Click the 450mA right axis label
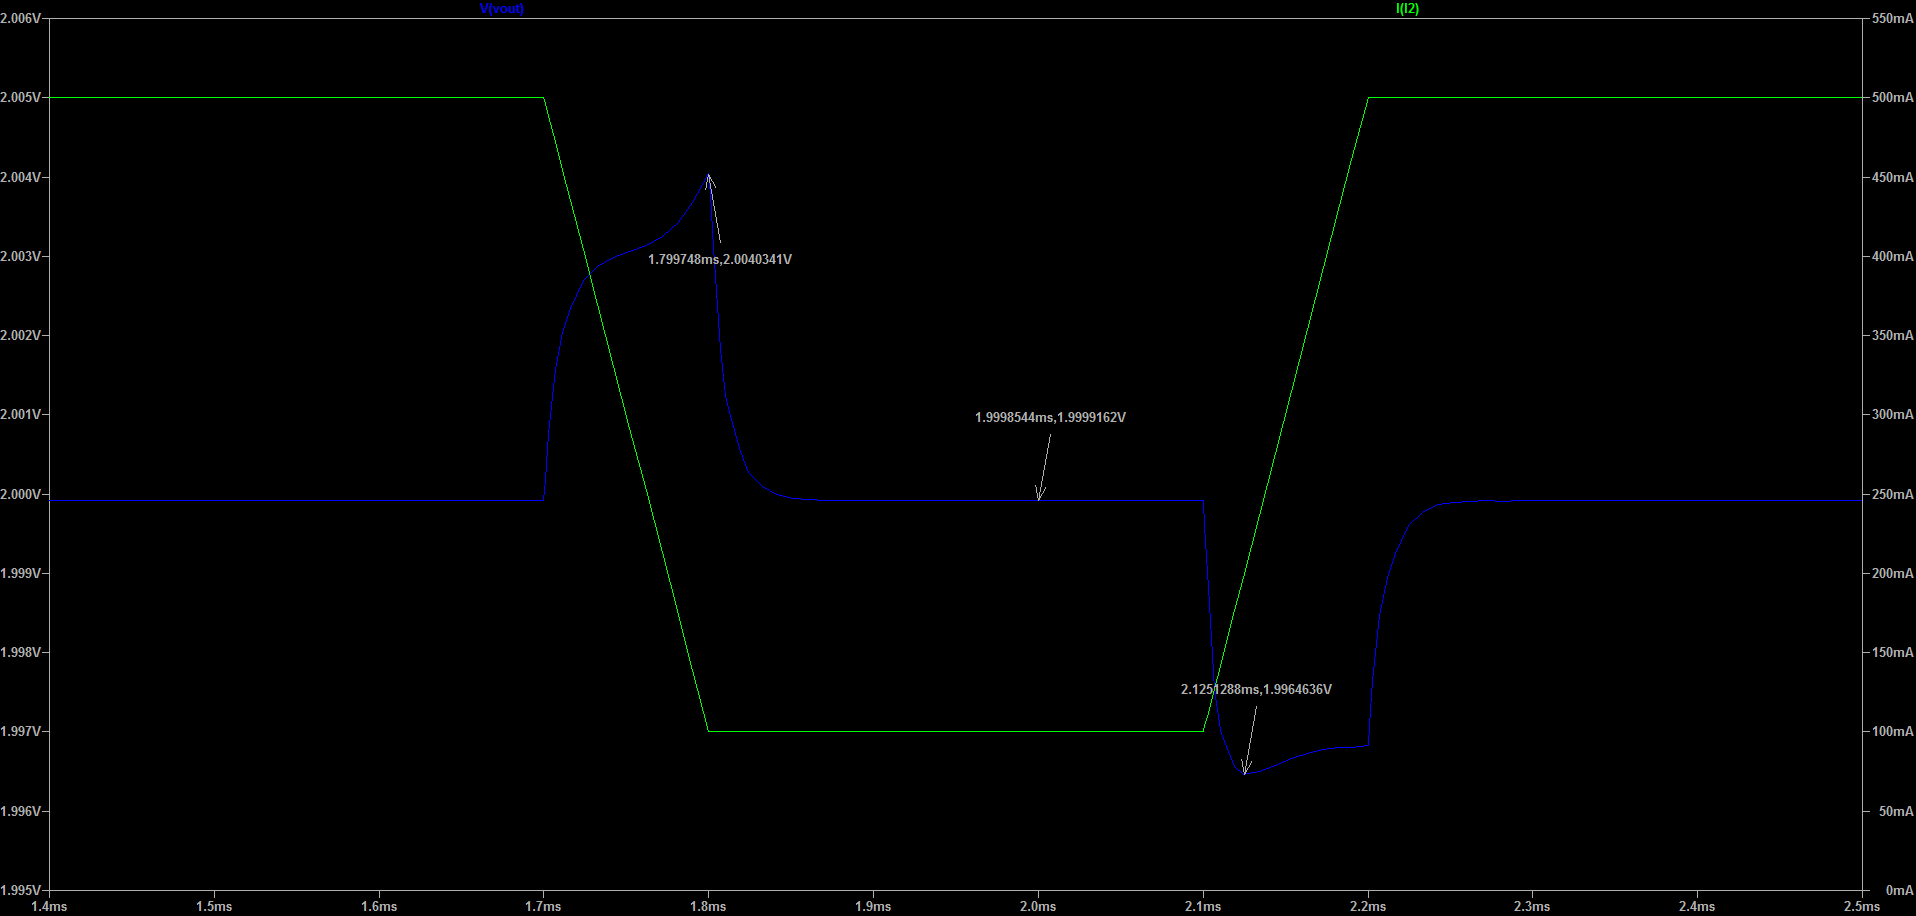 click(x=1892, y=178)
